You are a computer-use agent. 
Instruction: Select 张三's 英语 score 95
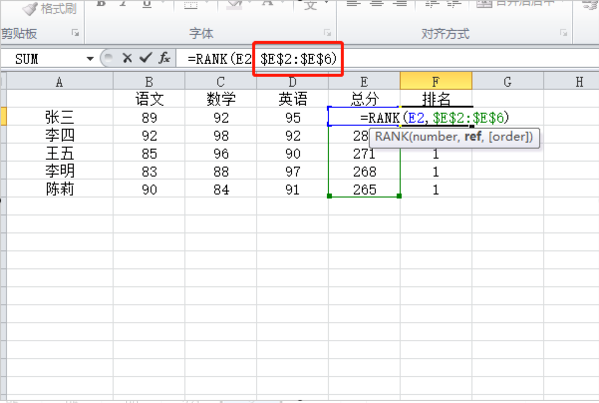click(x=293, y=117)
